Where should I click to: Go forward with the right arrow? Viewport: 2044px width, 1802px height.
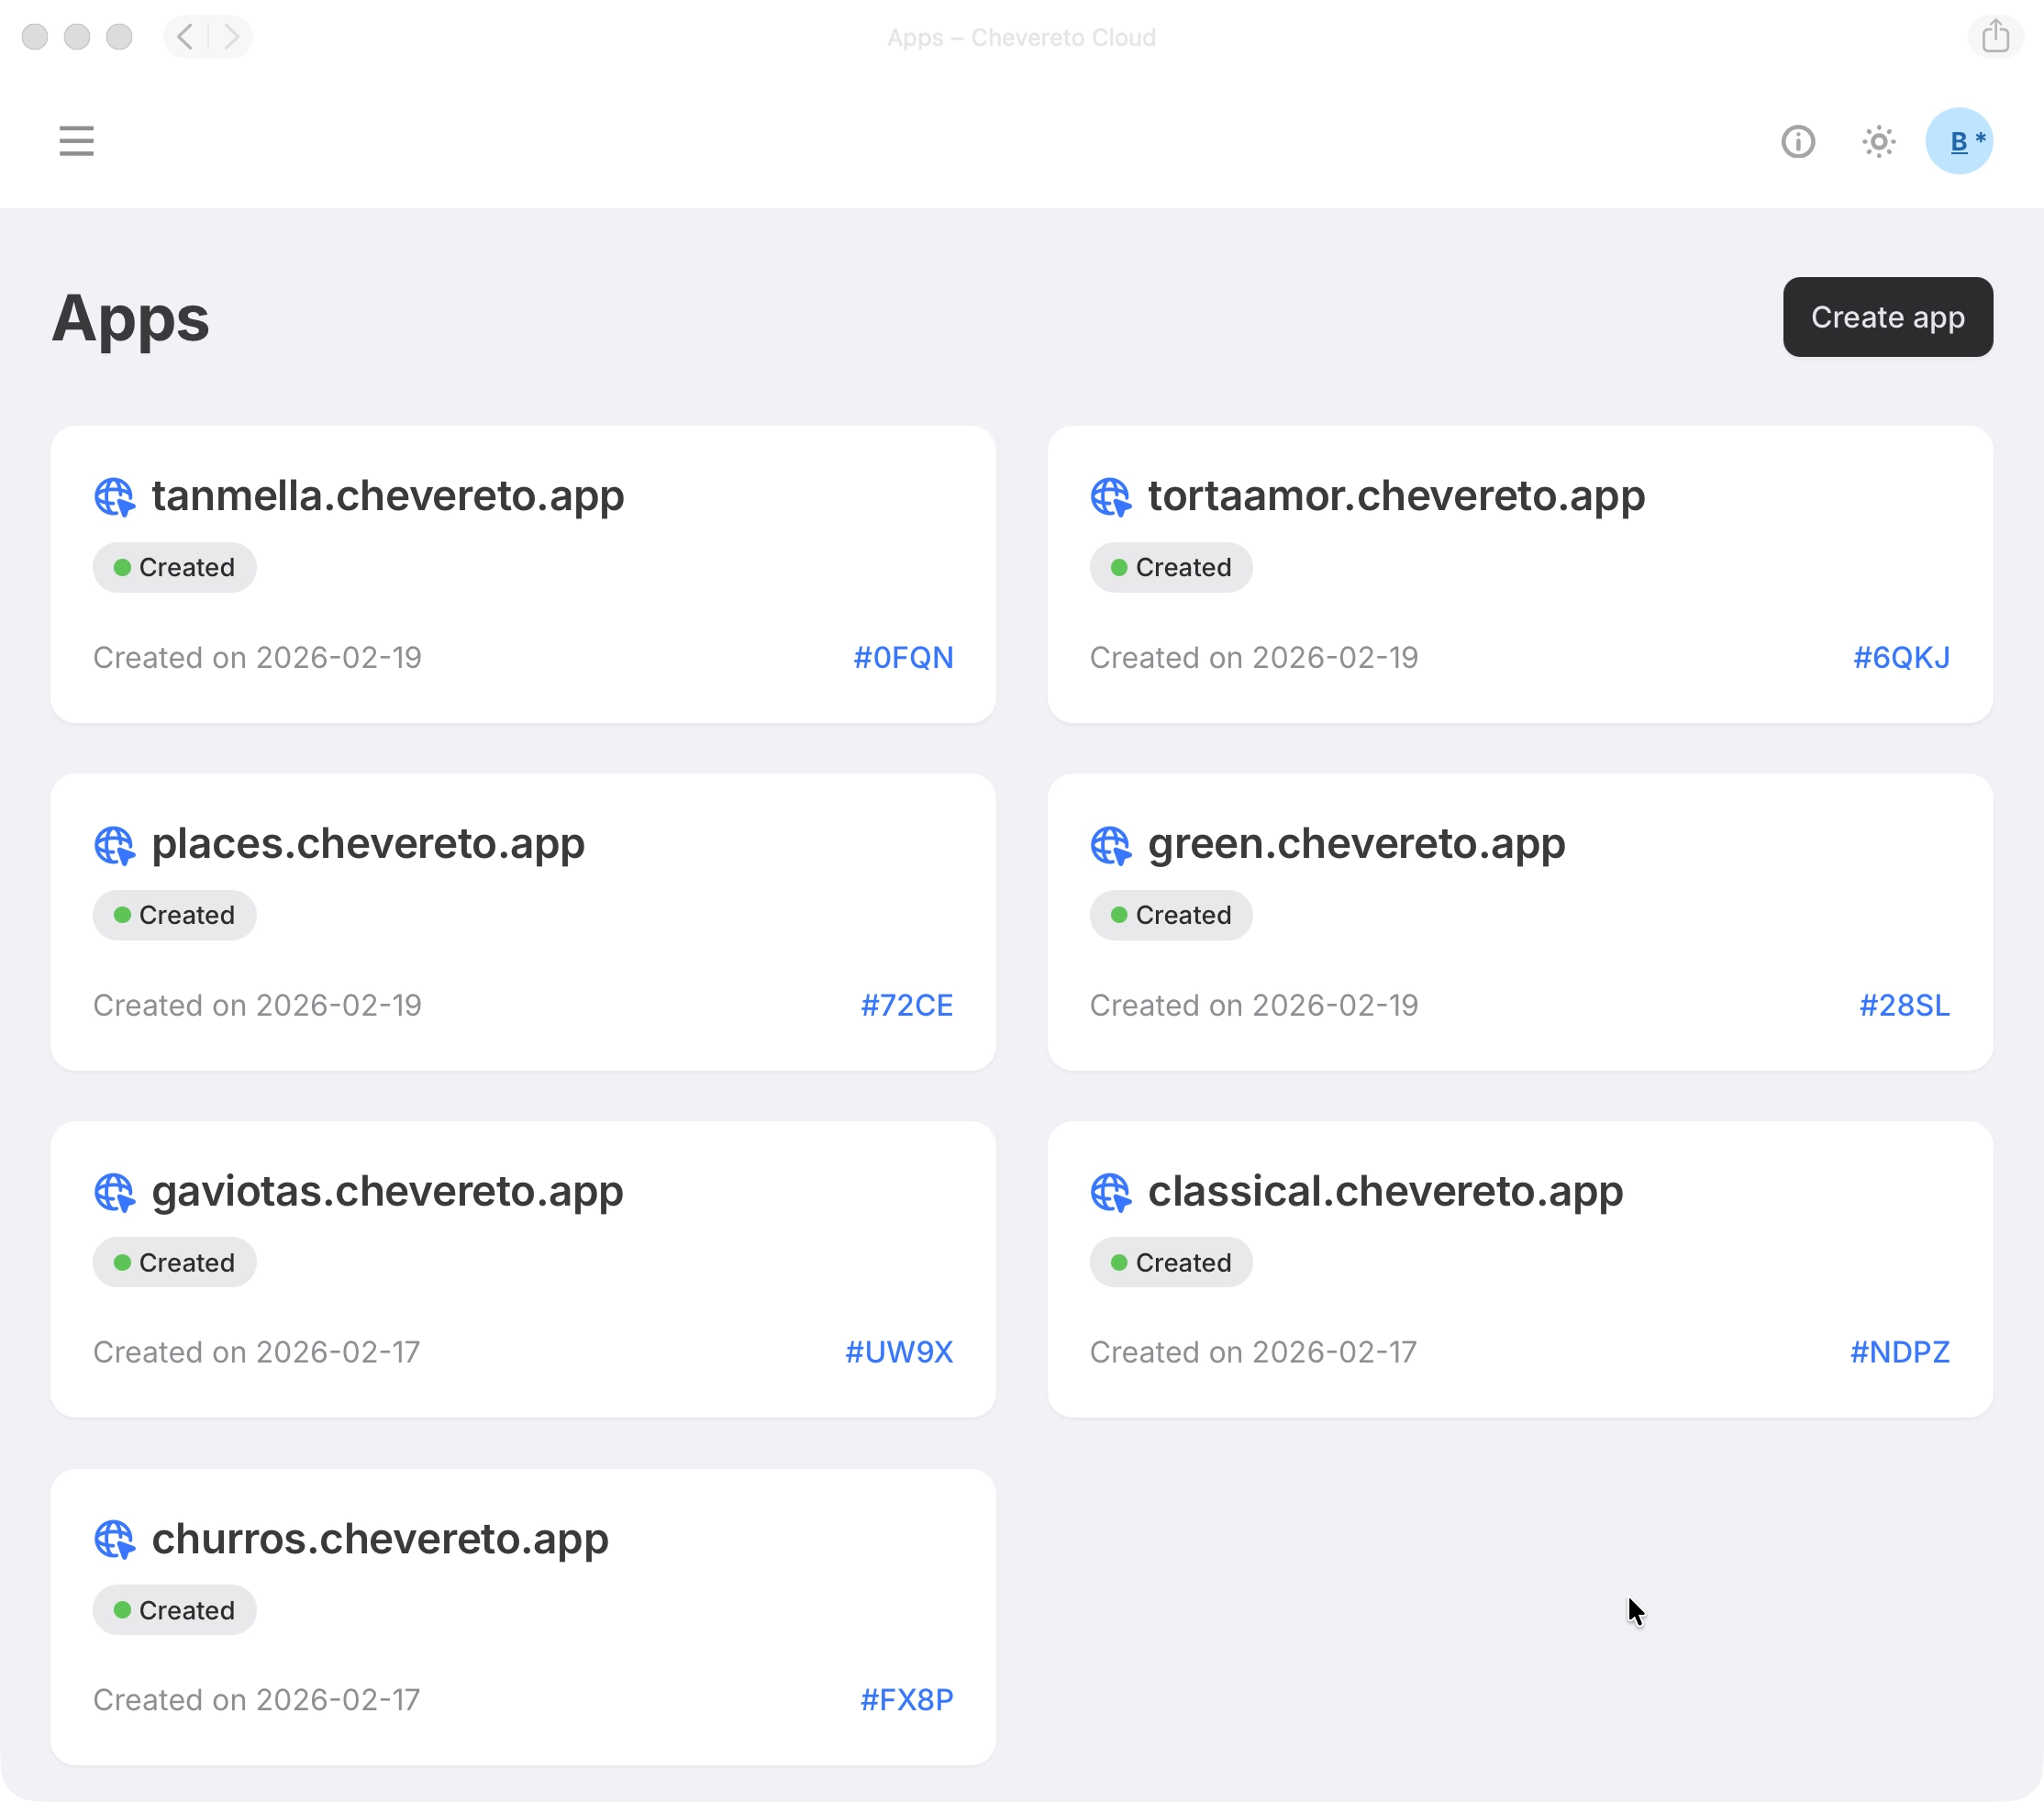pos(231,37)
